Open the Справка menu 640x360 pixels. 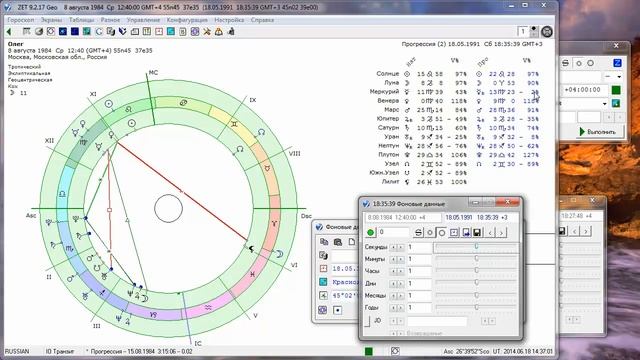point(262,20)
